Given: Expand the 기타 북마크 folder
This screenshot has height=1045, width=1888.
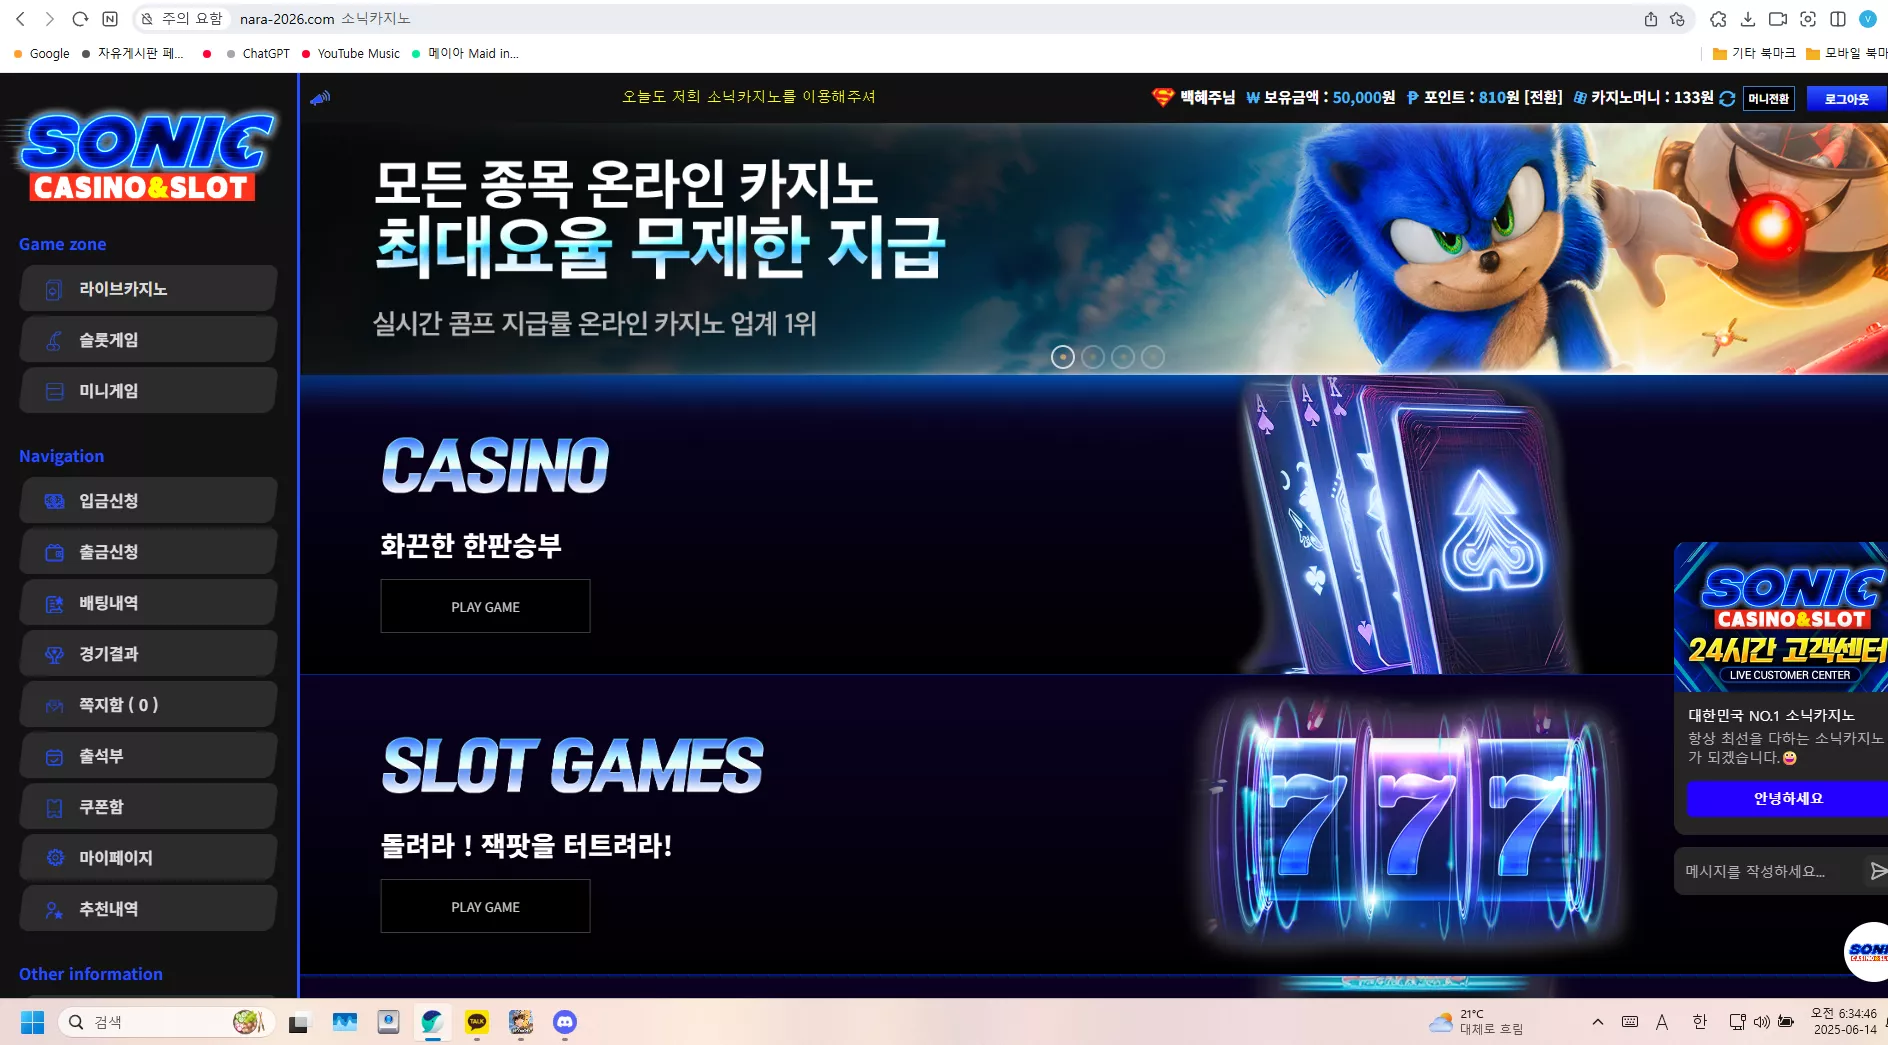Looking at the screenshot, I should [x=1754, y=54].
